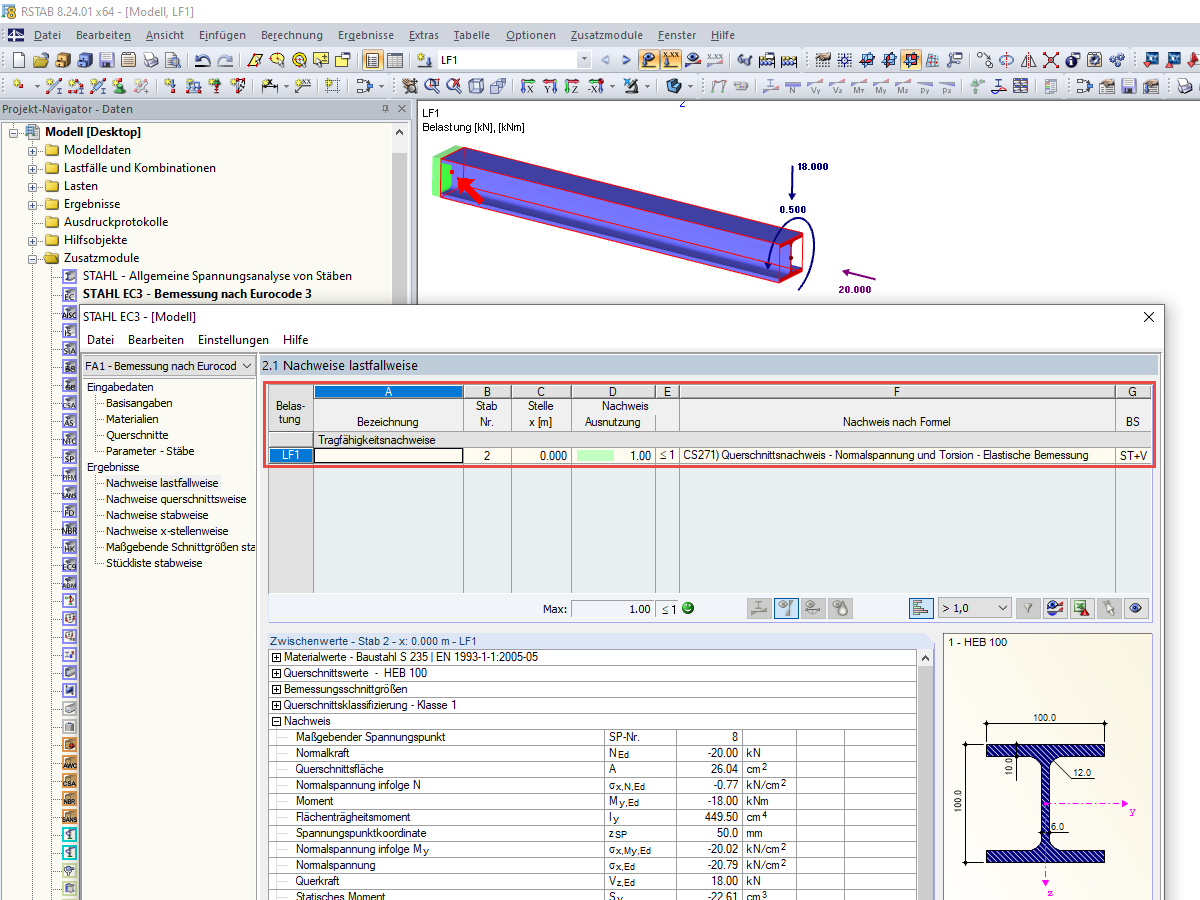Screen dimensions: 1200x900
Task: Click the Mz moment diagram icon
Action: pyautogui.click(x=903, y=87)
